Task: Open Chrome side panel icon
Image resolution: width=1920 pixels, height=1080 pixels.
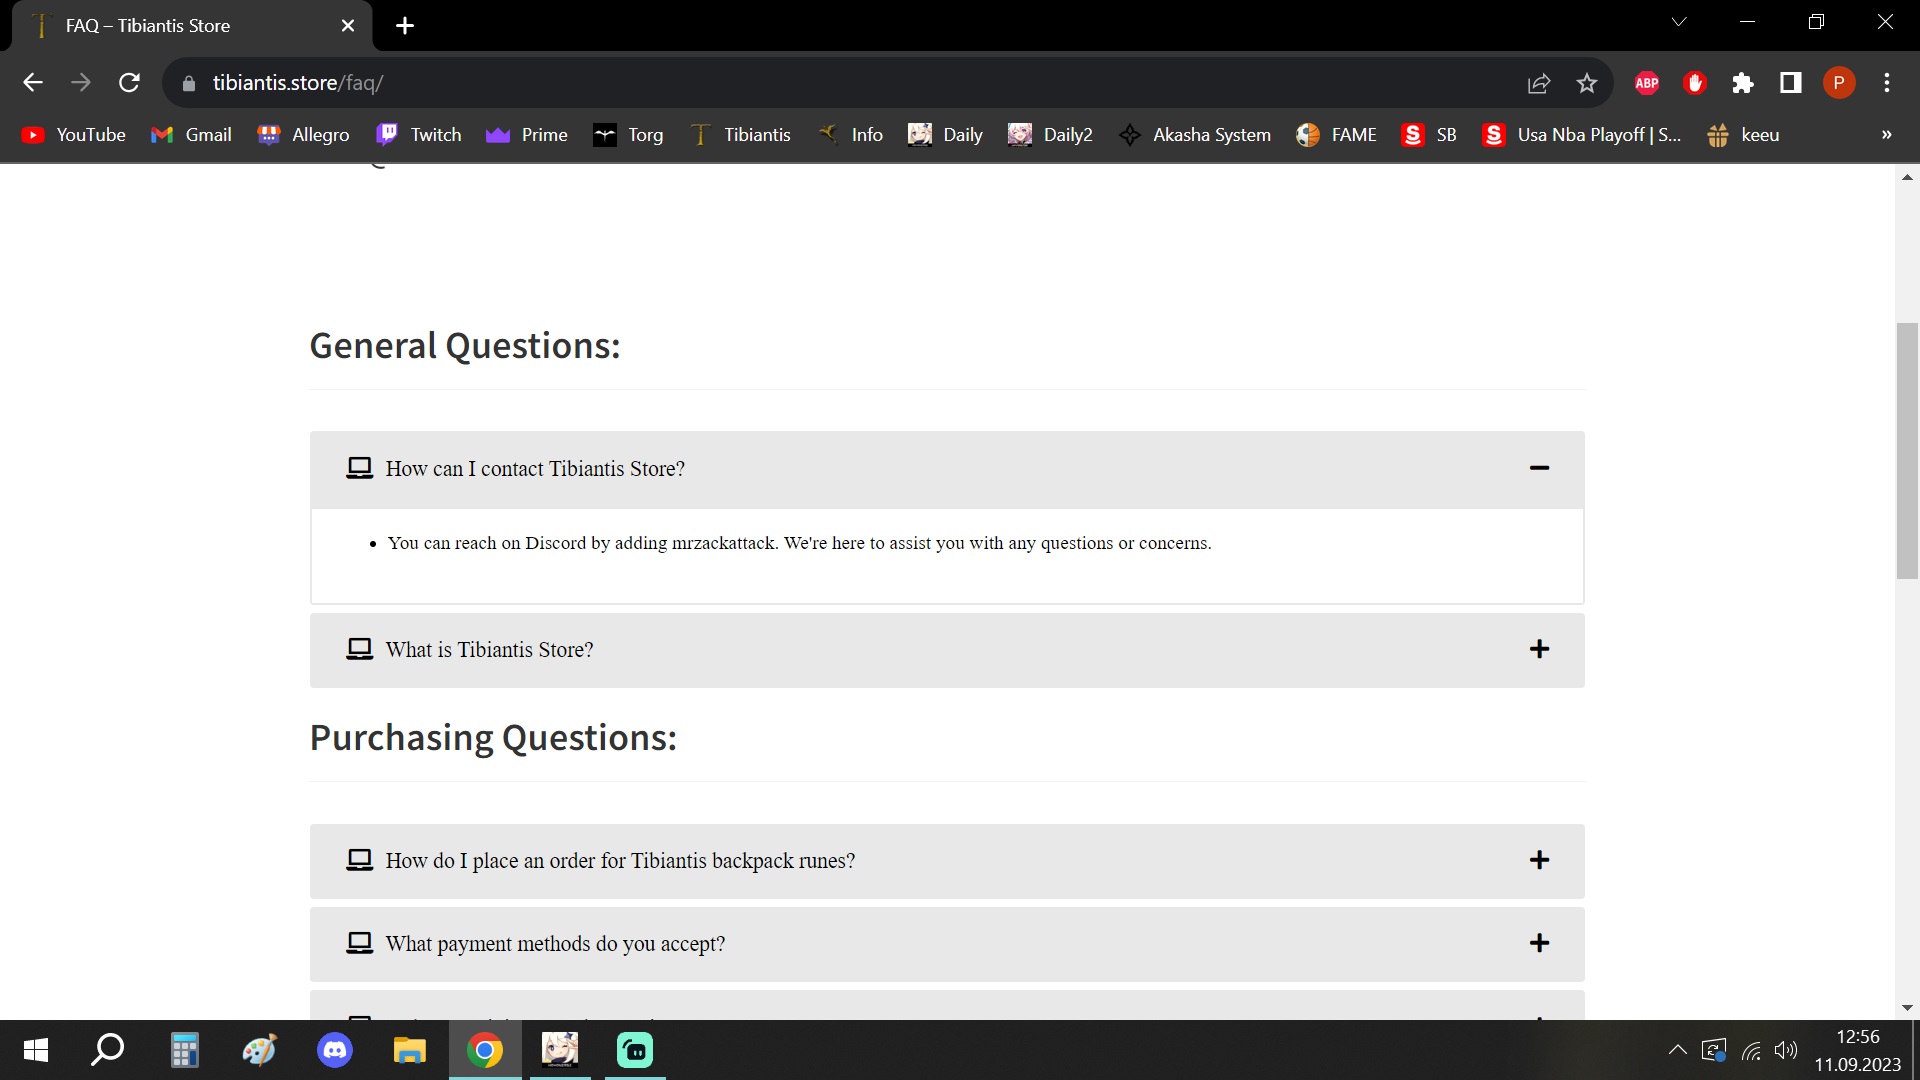Action: 1791,83
